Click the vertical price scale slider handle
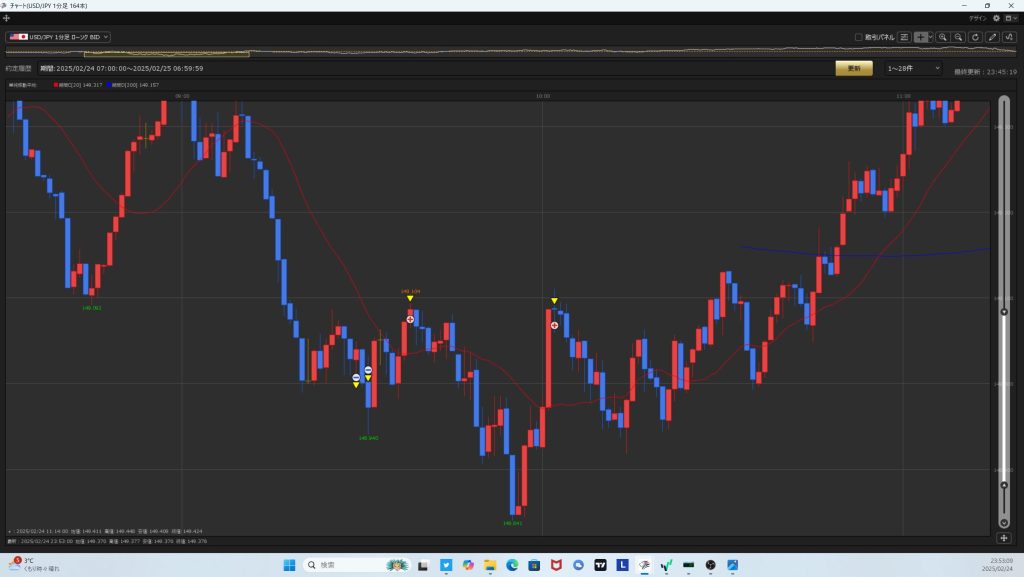The height and width of the screenshot is (577, 1024). pos(1004,313)
